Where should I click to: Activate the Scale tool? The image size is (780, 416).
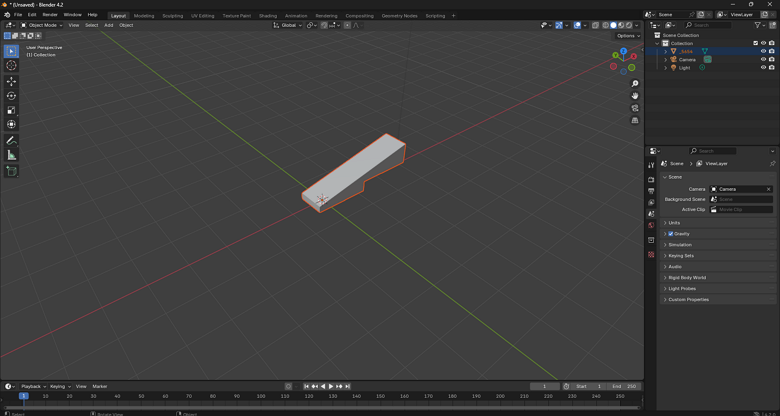11,110
